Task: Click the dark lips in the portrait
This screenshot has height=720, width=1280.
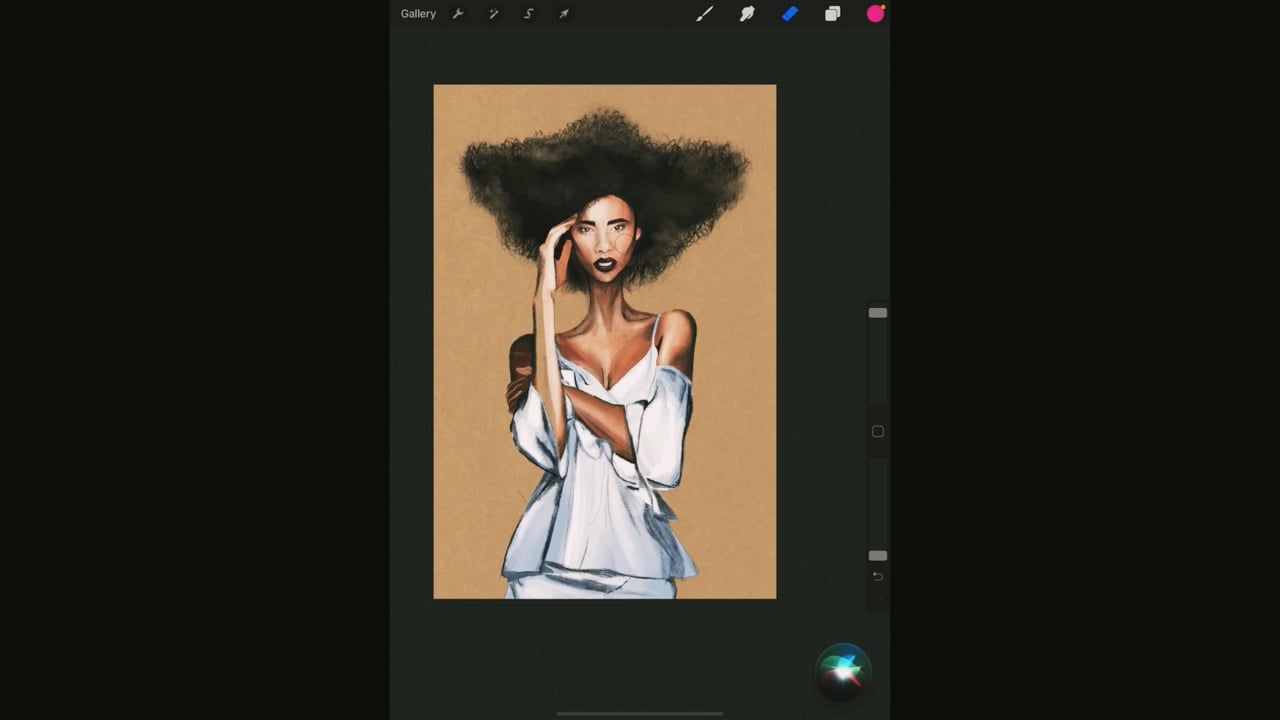Action: pyautogui.click(x=605, y=265)
